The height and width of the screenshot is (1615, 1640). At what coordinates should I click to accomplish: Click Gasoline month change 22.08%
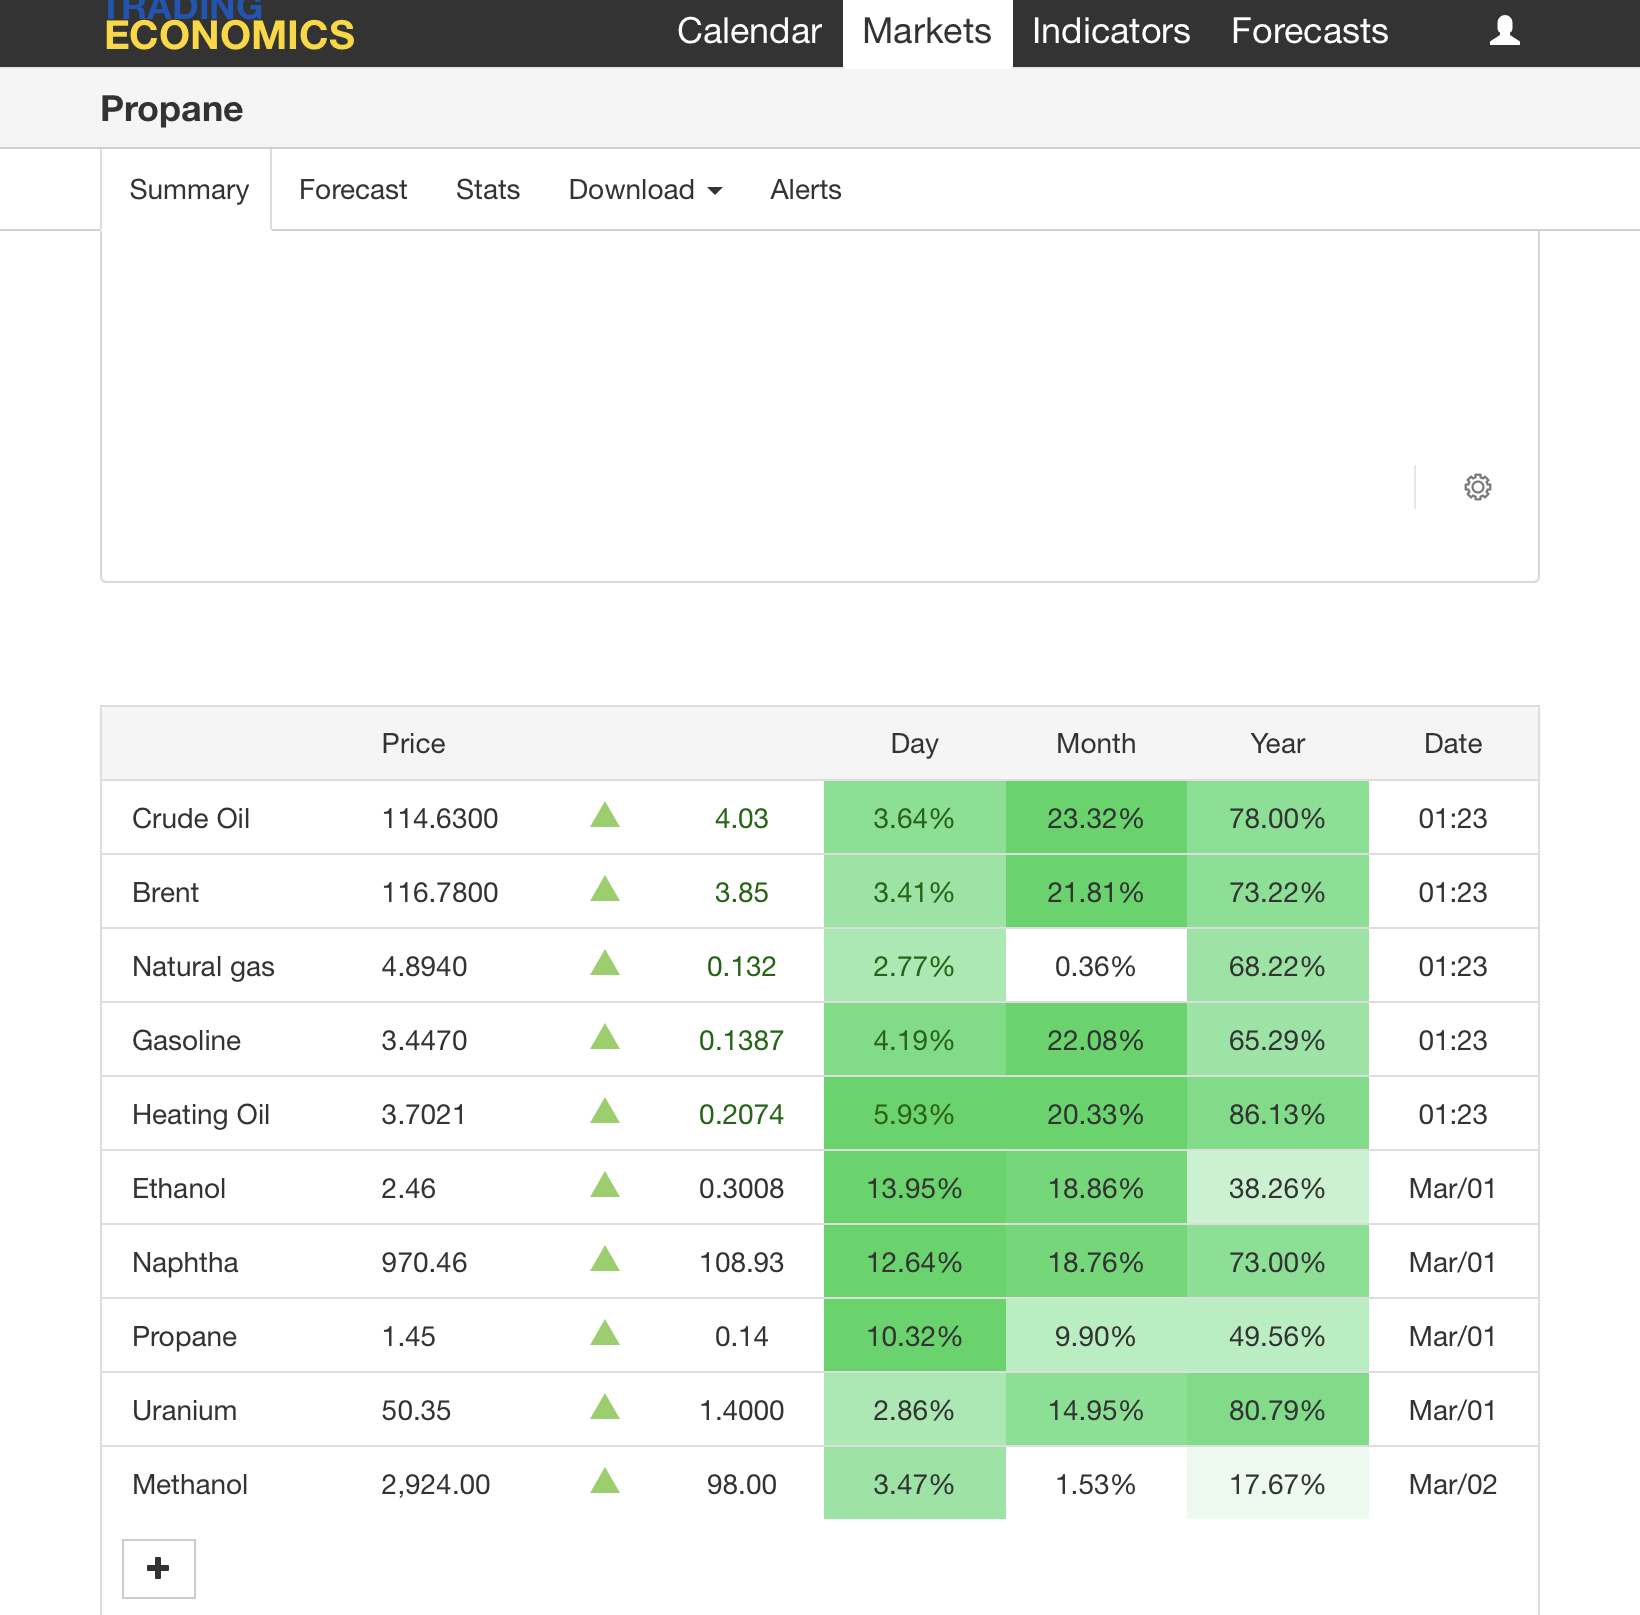[1095, 1041]
